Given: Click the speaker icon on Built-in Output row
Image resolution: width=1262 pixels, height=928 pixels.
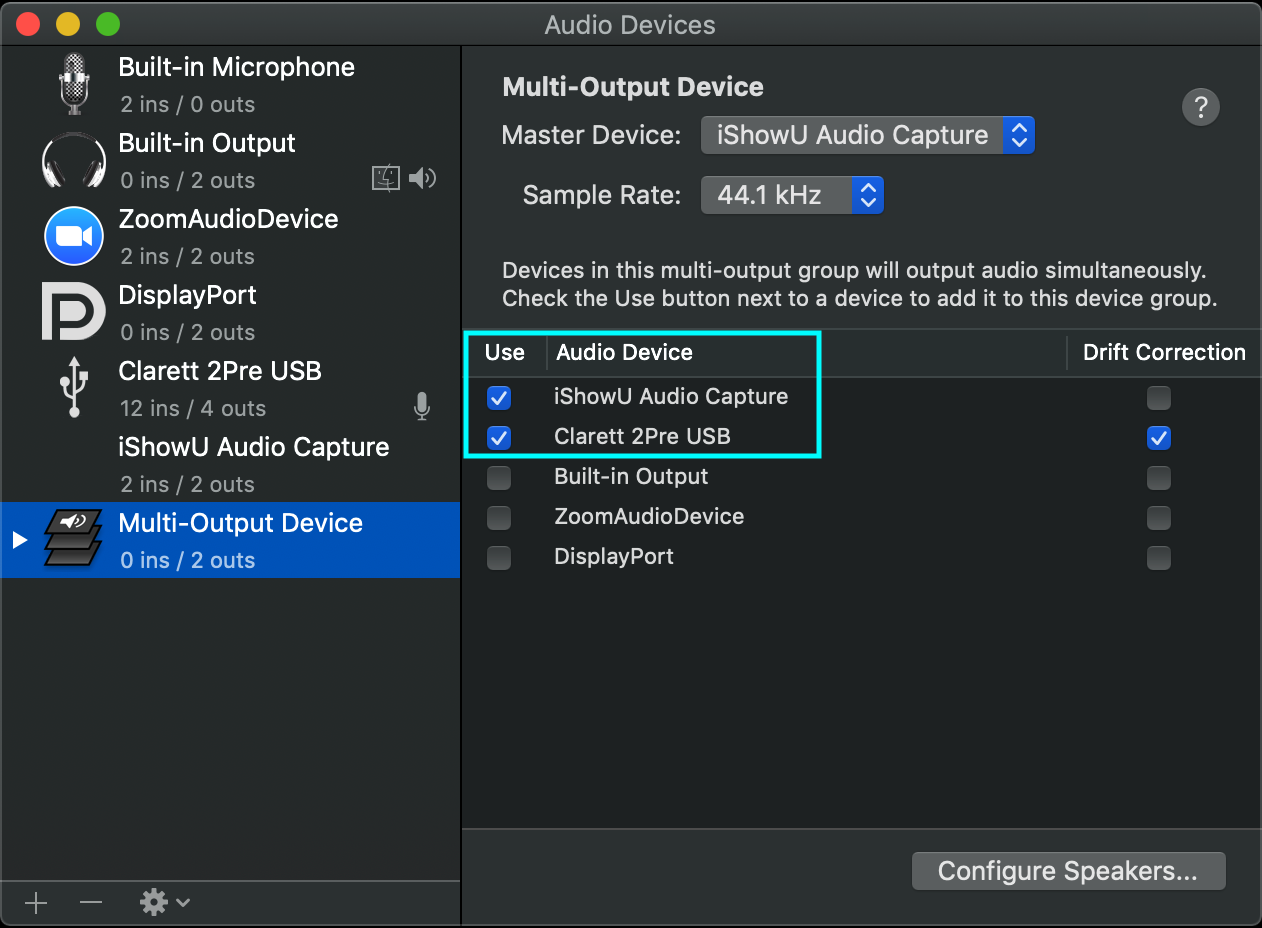Looking at the screenshot, I should tap(423, 179).
